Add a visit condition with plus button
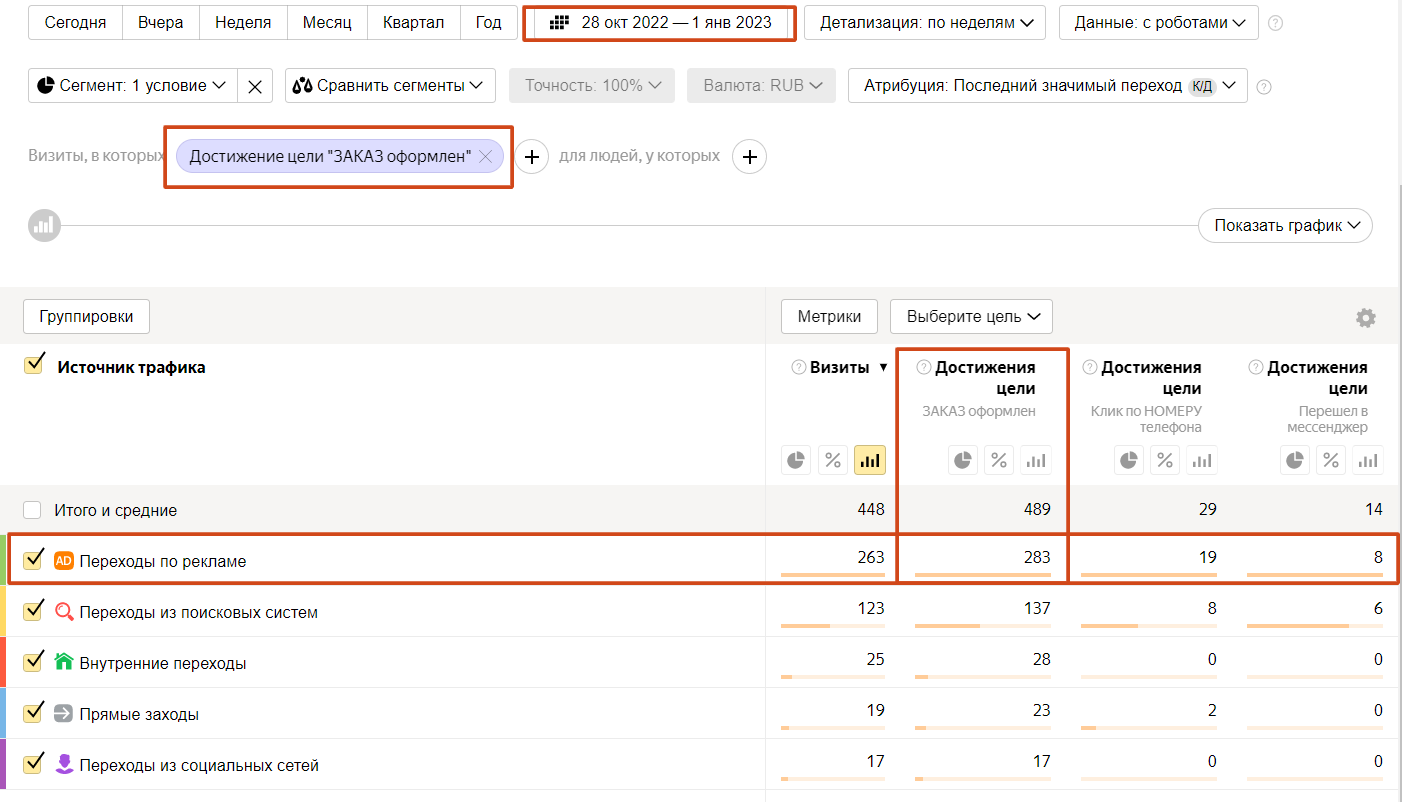 [x=532, y=157]
